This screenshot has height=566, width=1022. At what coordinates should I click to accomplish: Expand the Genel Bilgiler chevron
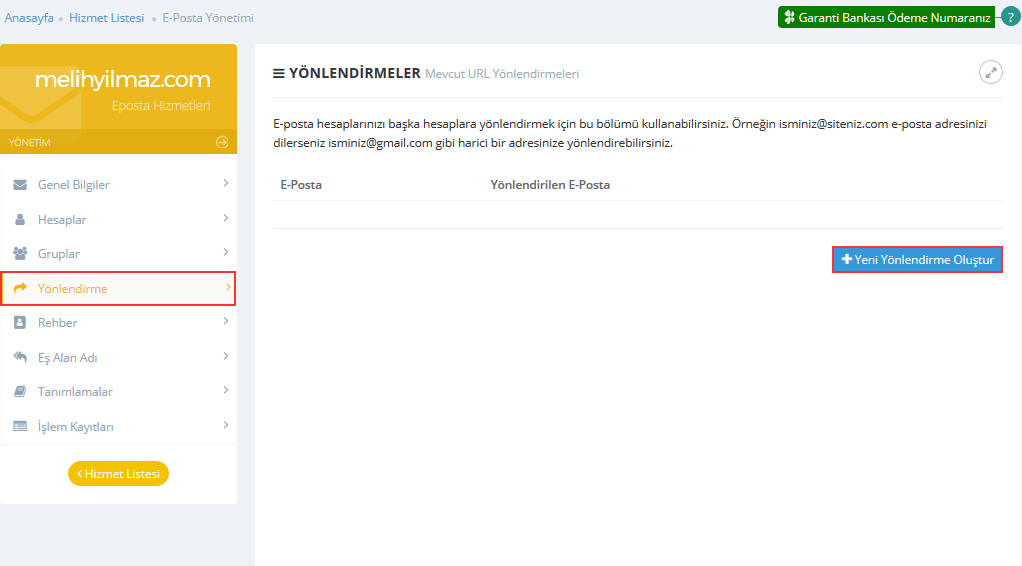point(226,184)
